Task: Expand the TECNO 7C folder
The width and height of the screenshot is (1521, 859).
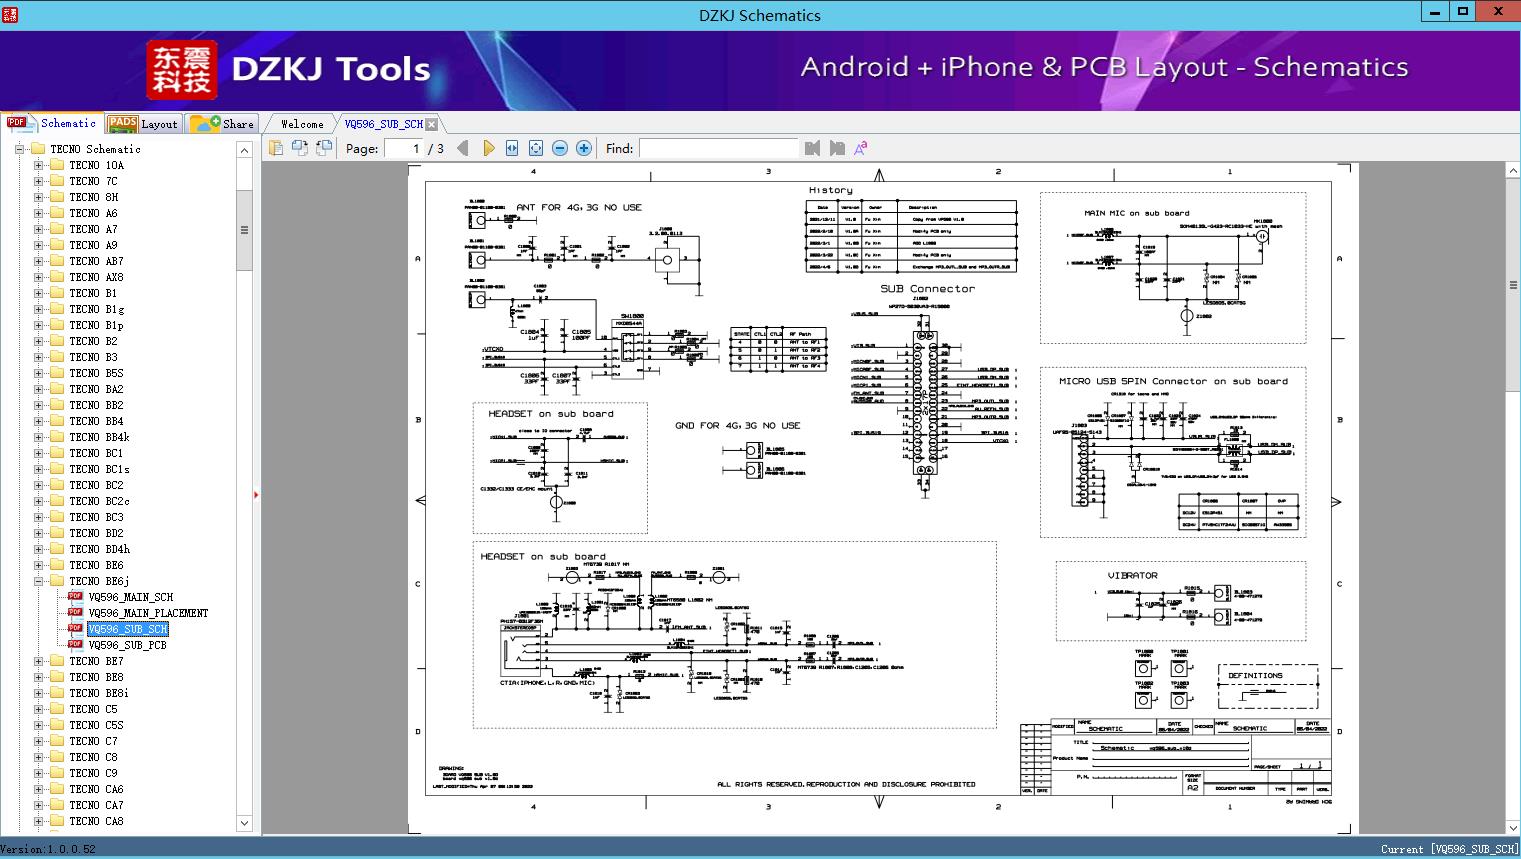Action: (38, 181)
